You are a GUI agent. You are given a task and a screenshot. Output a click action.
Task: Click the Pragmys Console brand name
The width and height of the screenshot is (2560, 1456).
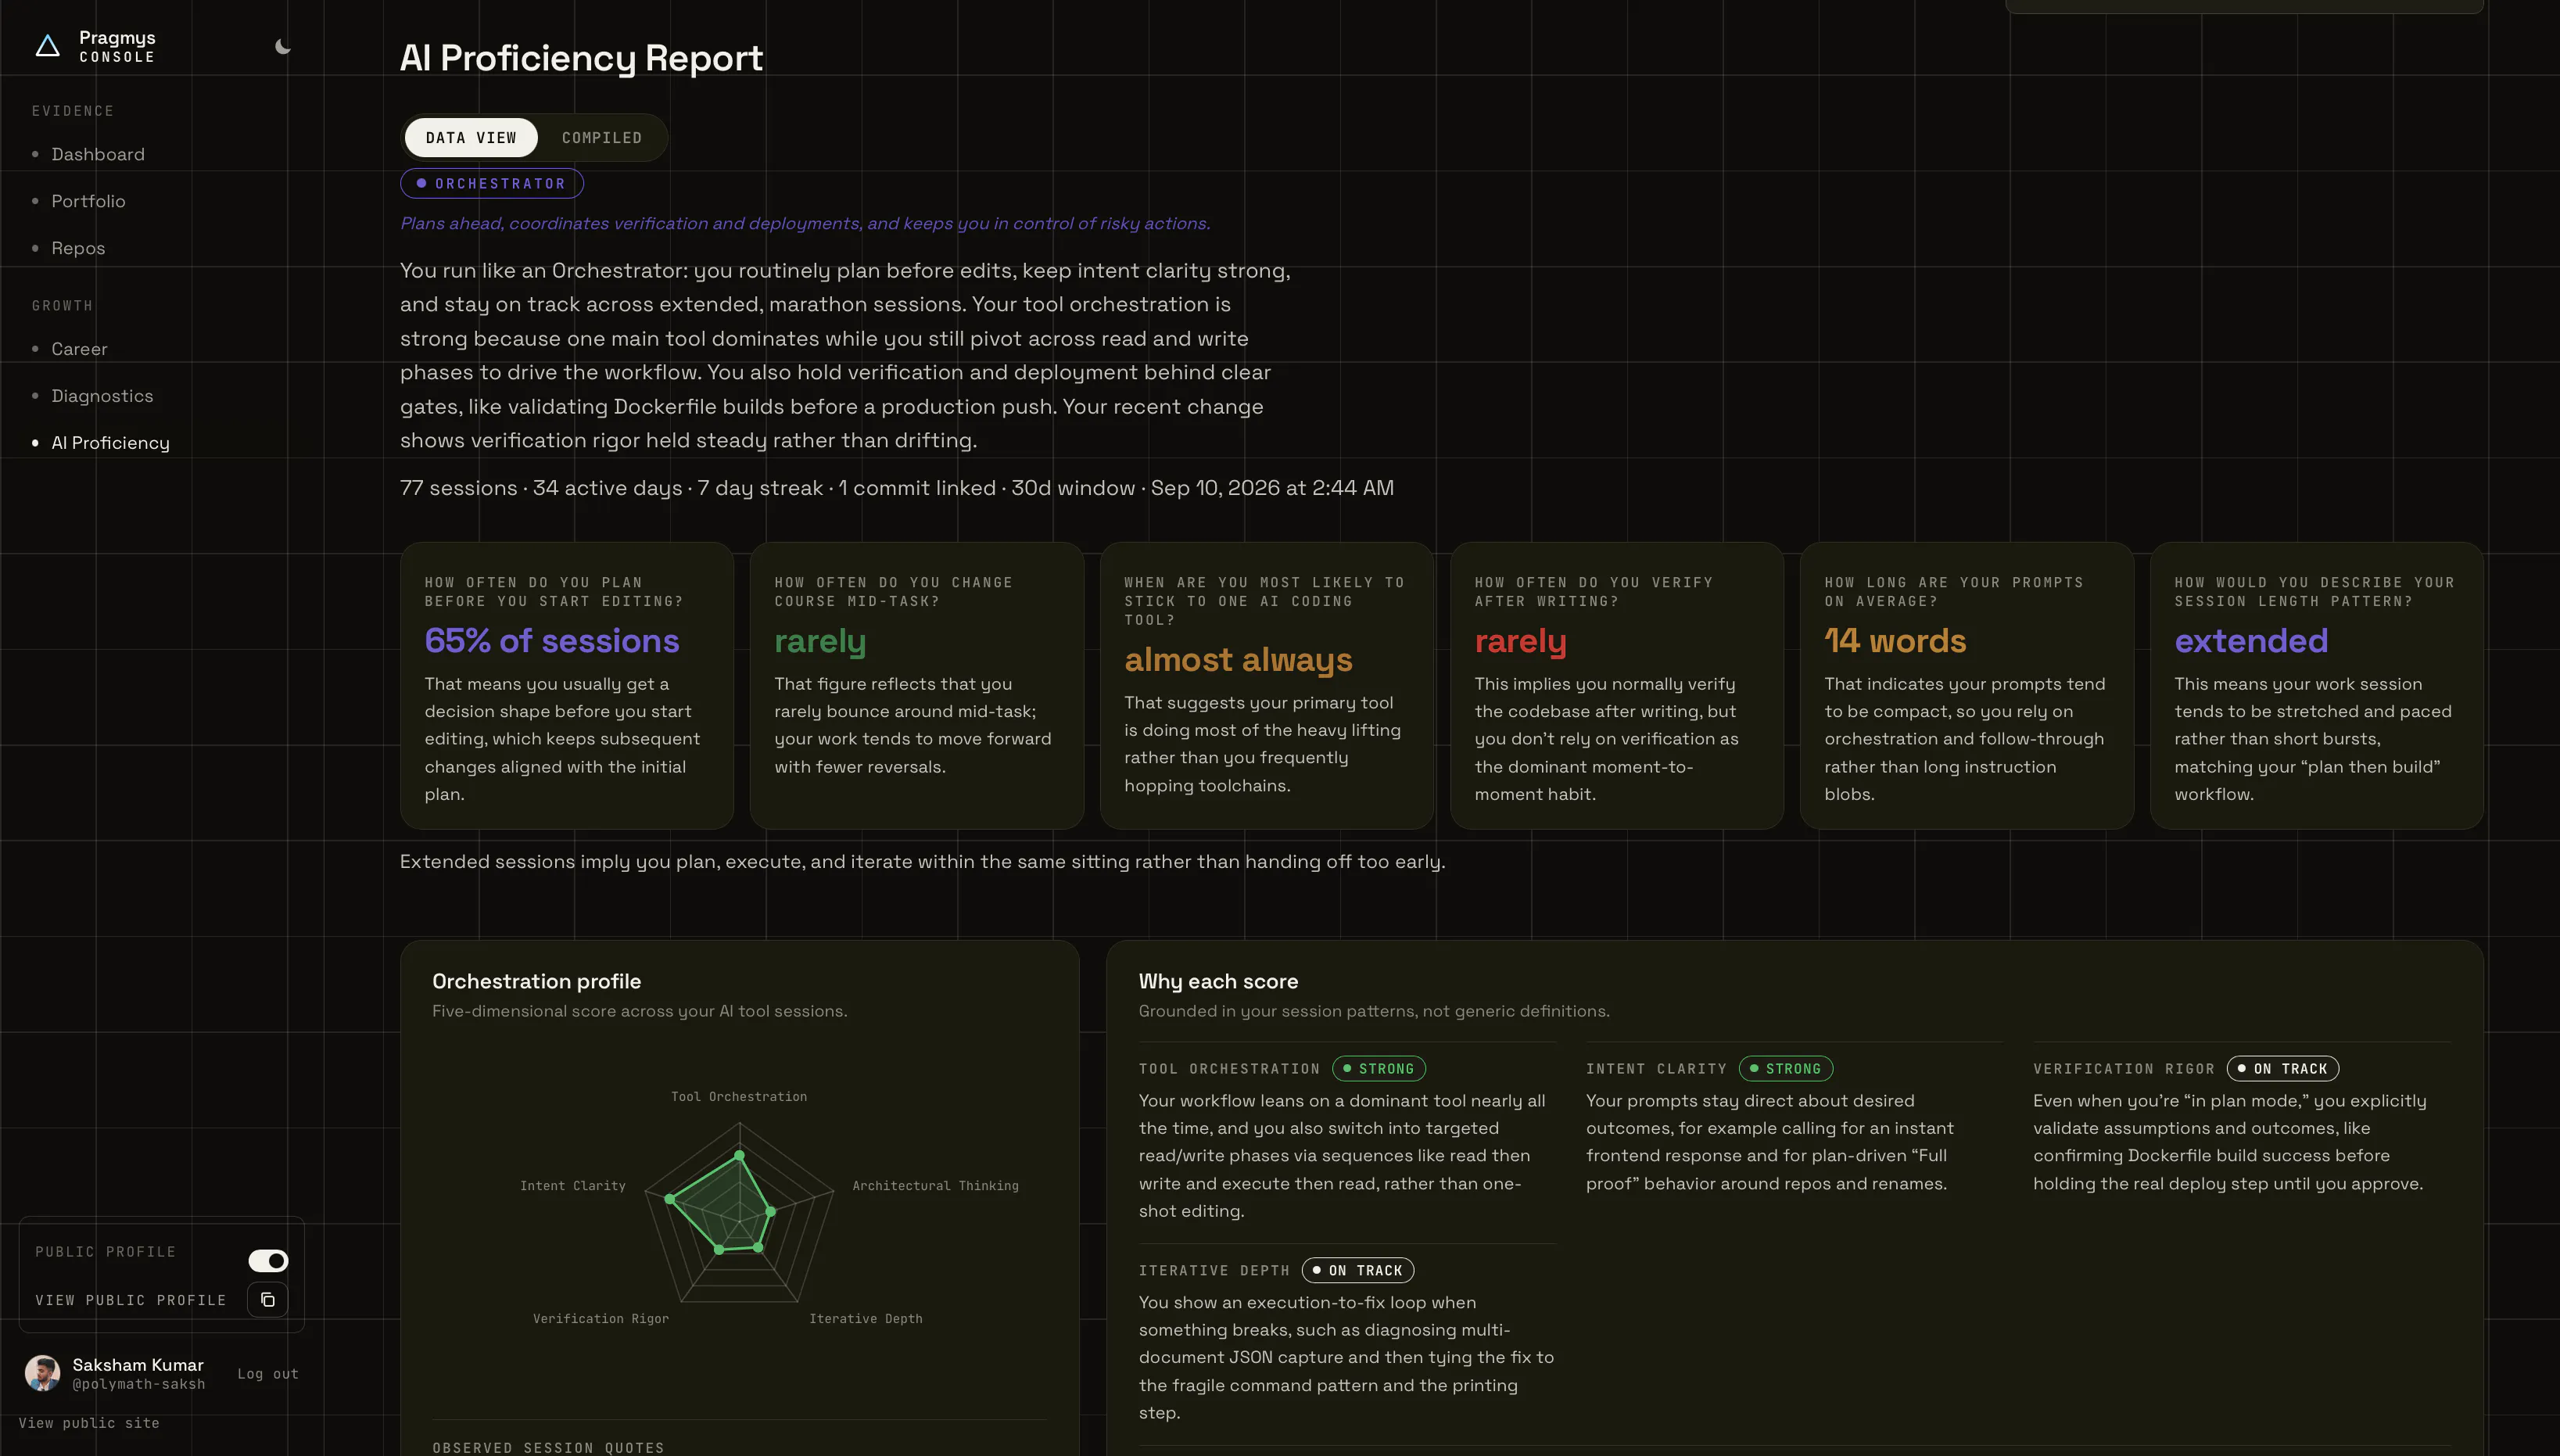(117, 46)
